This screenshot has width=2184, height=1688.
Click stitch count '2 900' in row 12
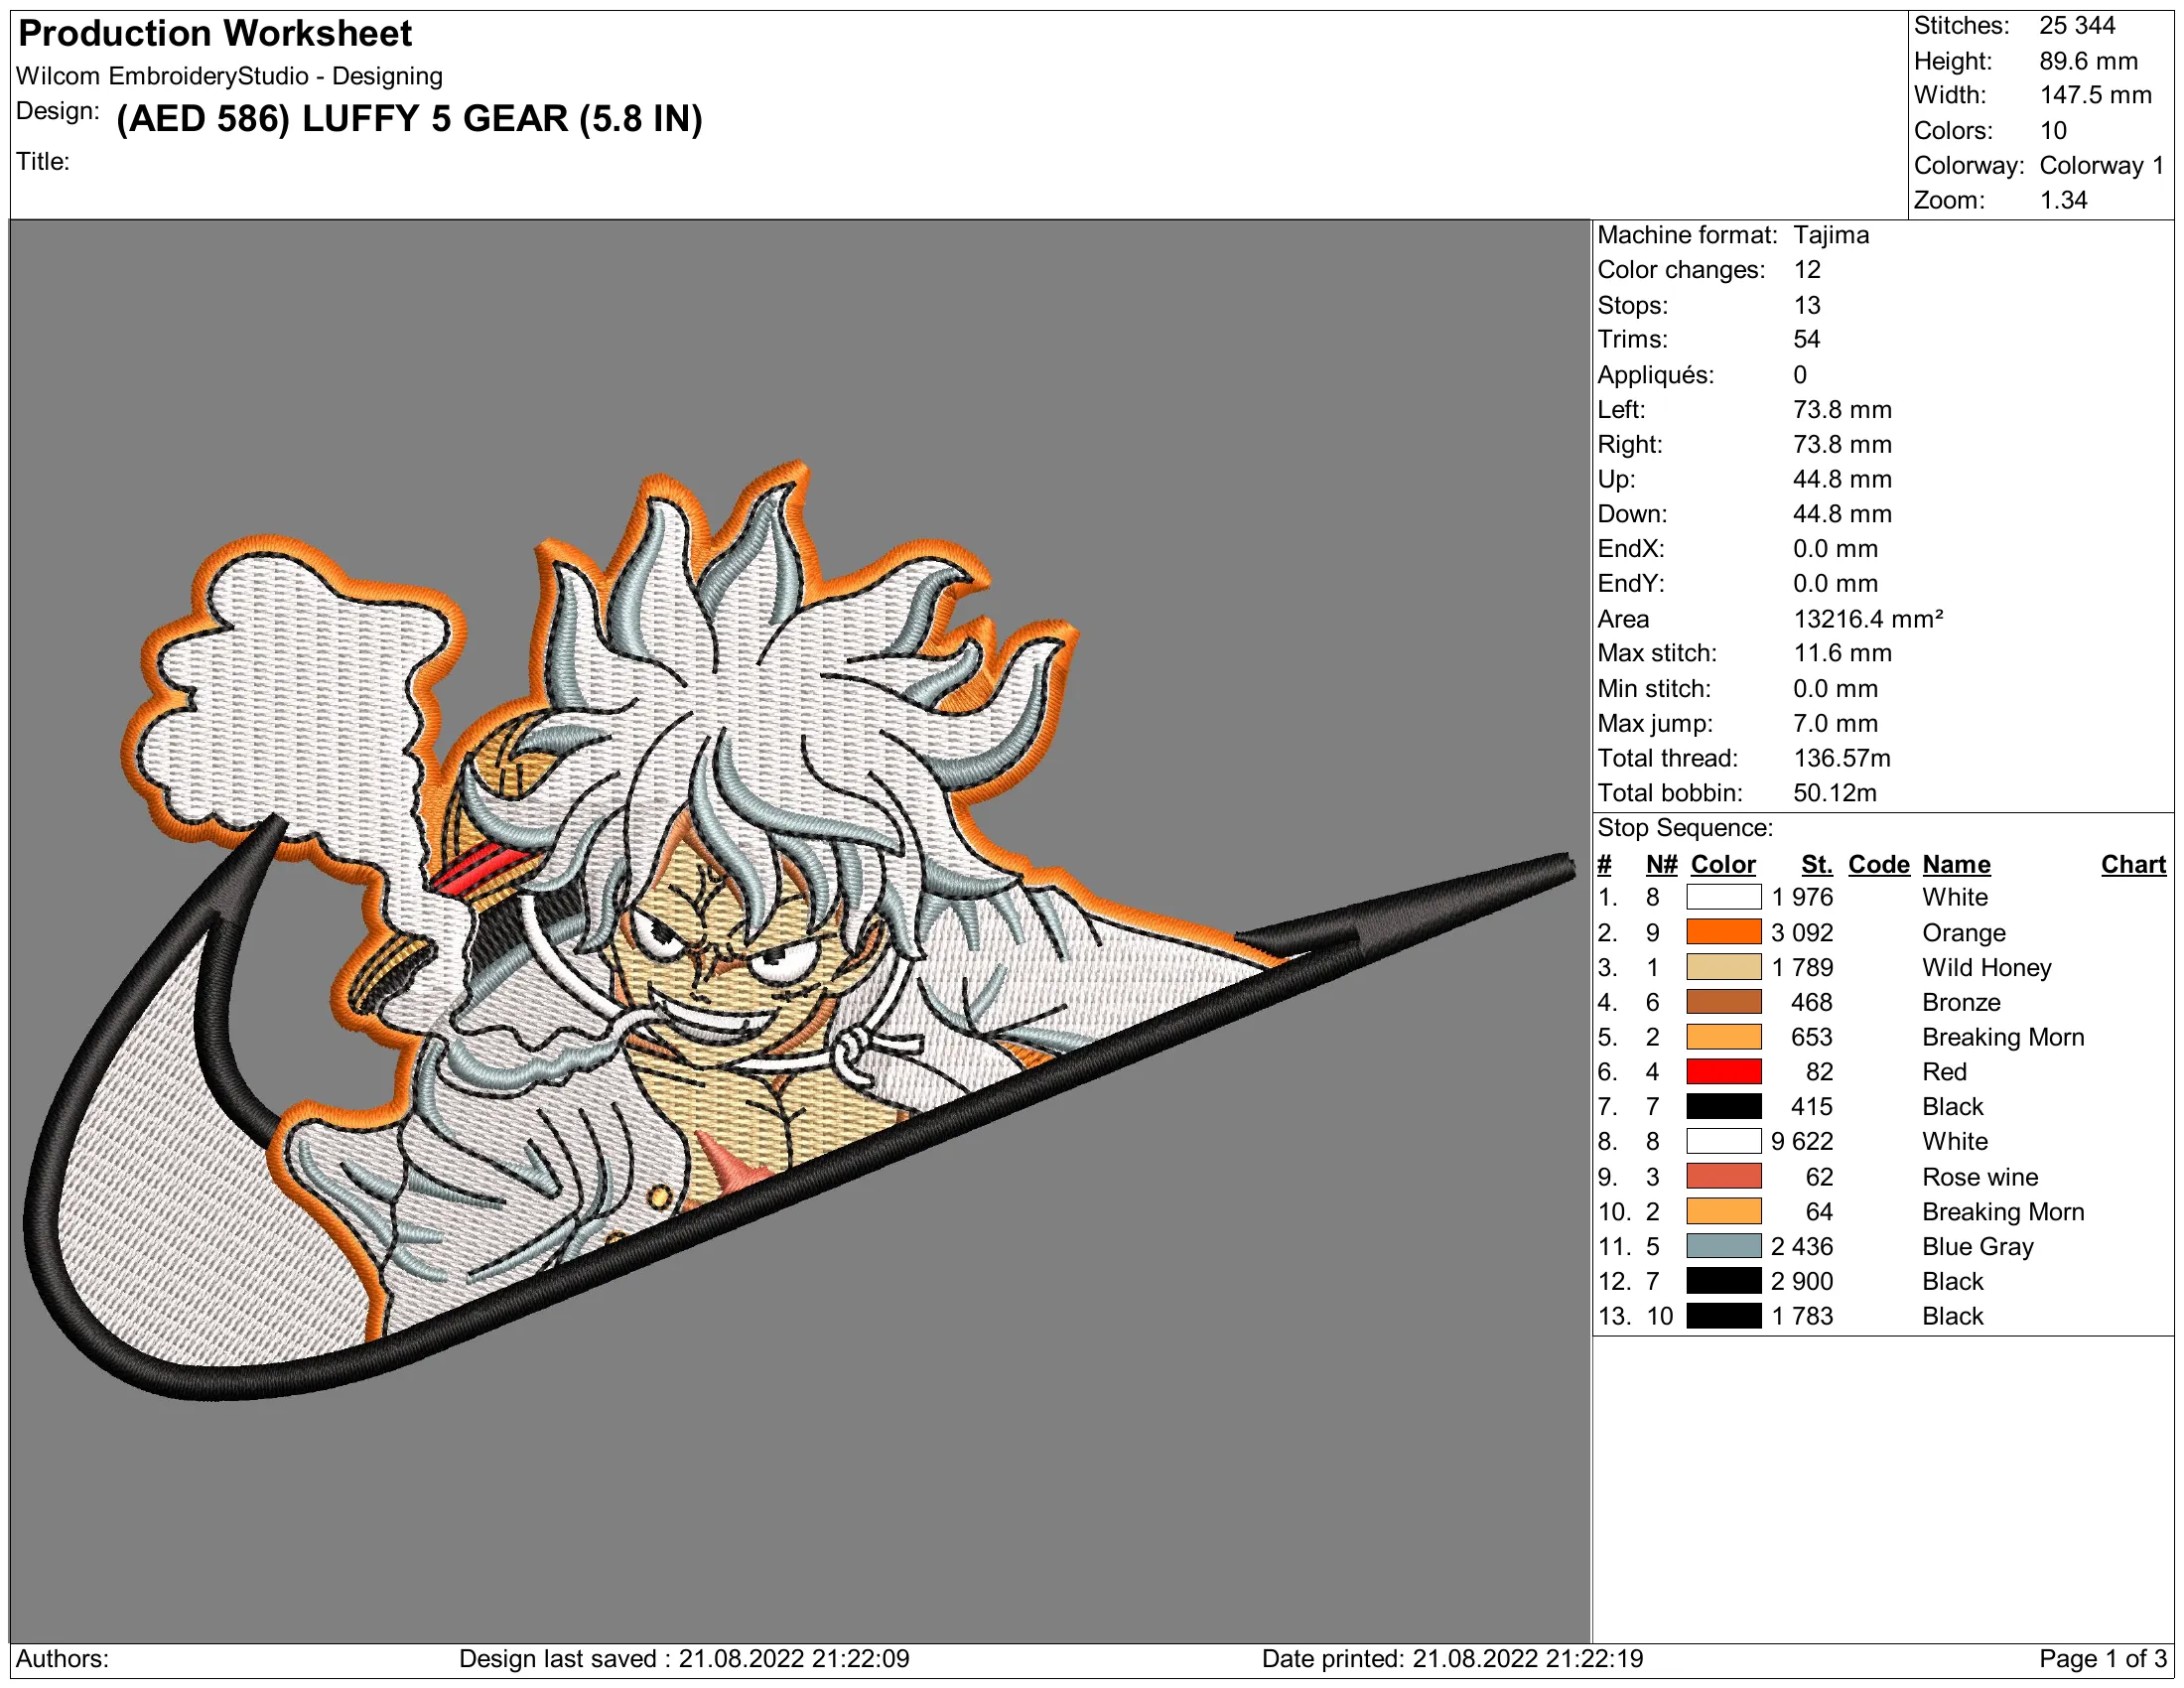pyautogui.click(x=1802, y=1281)
